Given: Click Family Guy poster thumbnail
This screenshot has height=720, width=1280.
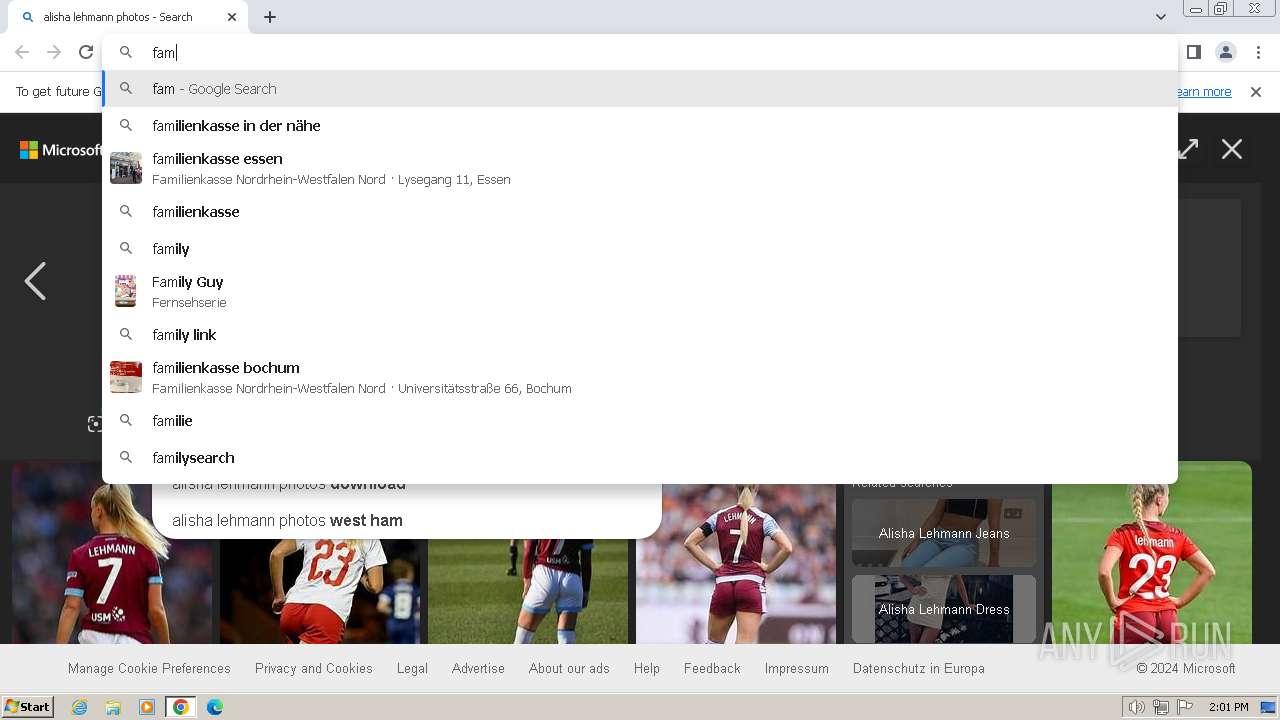Looking at the screenshot, I should [x=126, y=291].
